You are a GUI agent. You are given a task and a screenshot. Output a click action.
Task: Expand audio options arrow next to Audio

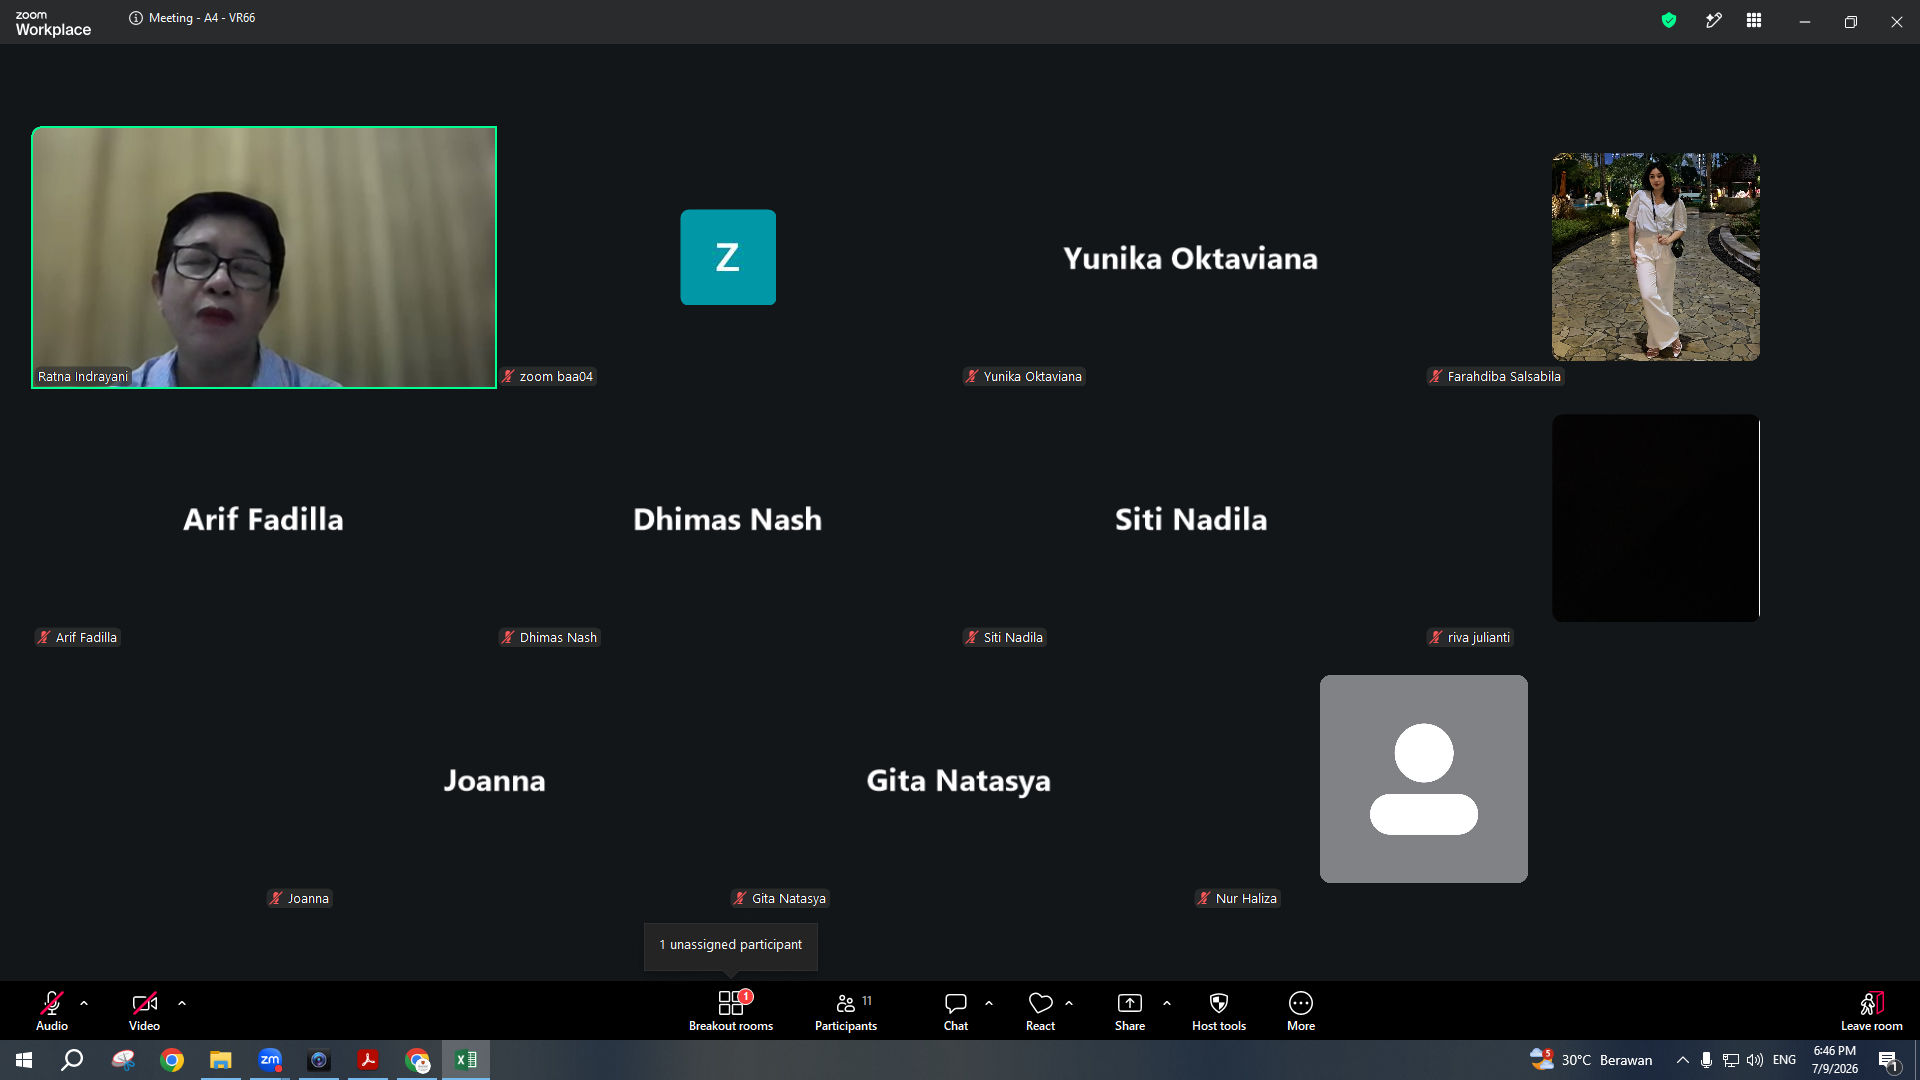(x=84, y=1003)
